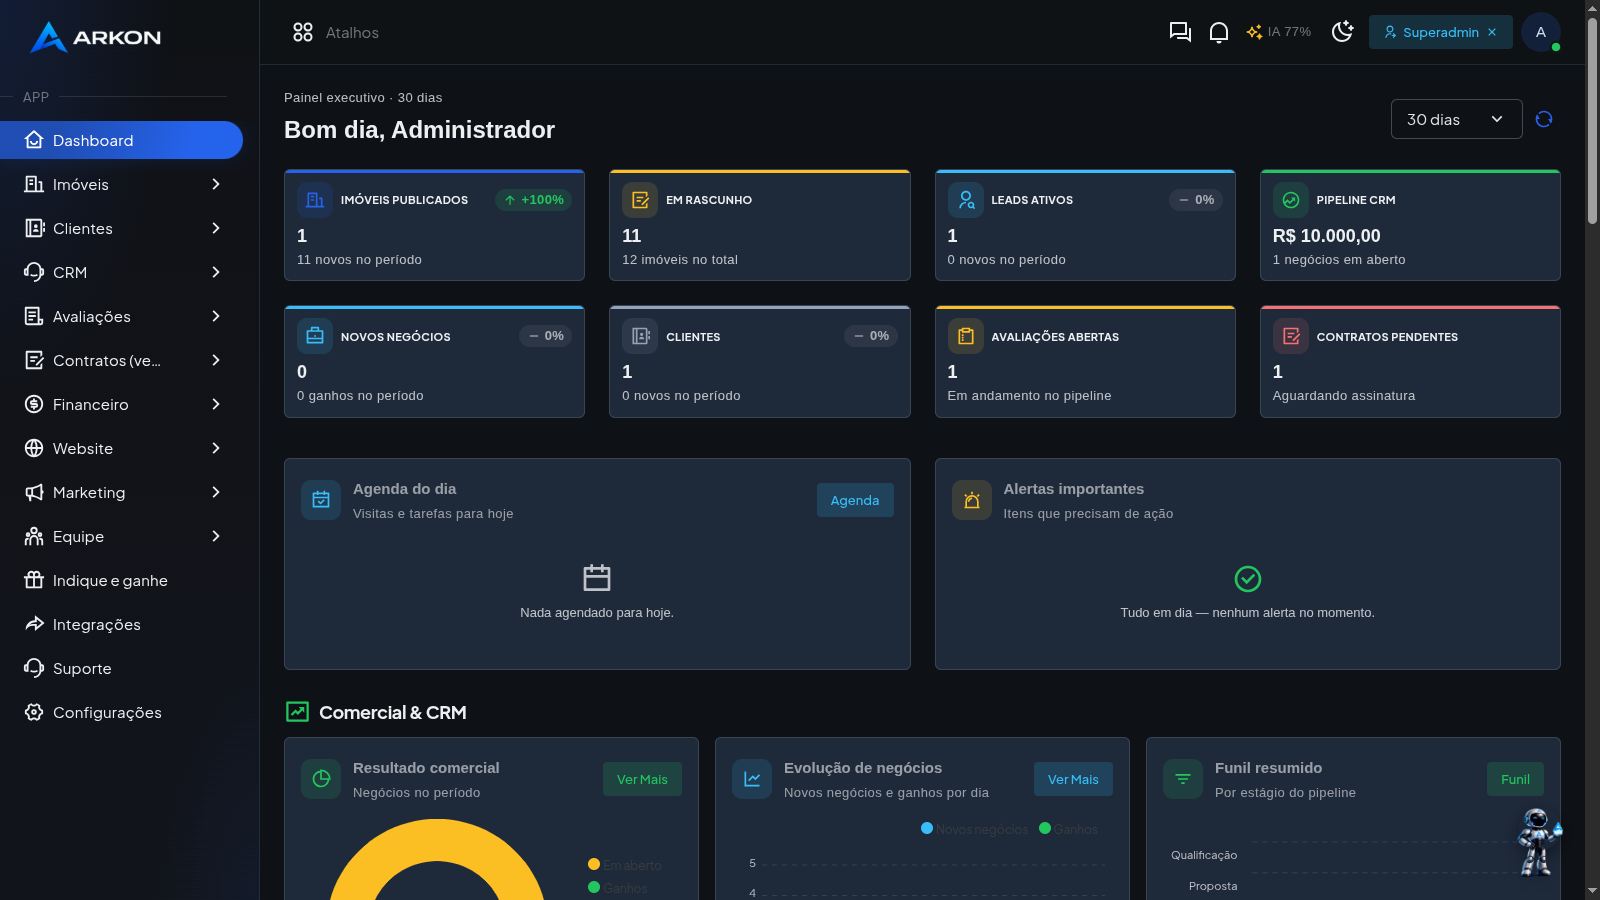Close the Superadmin badge with X
Screen dimensions: 1600x900
coord(1492,32)
